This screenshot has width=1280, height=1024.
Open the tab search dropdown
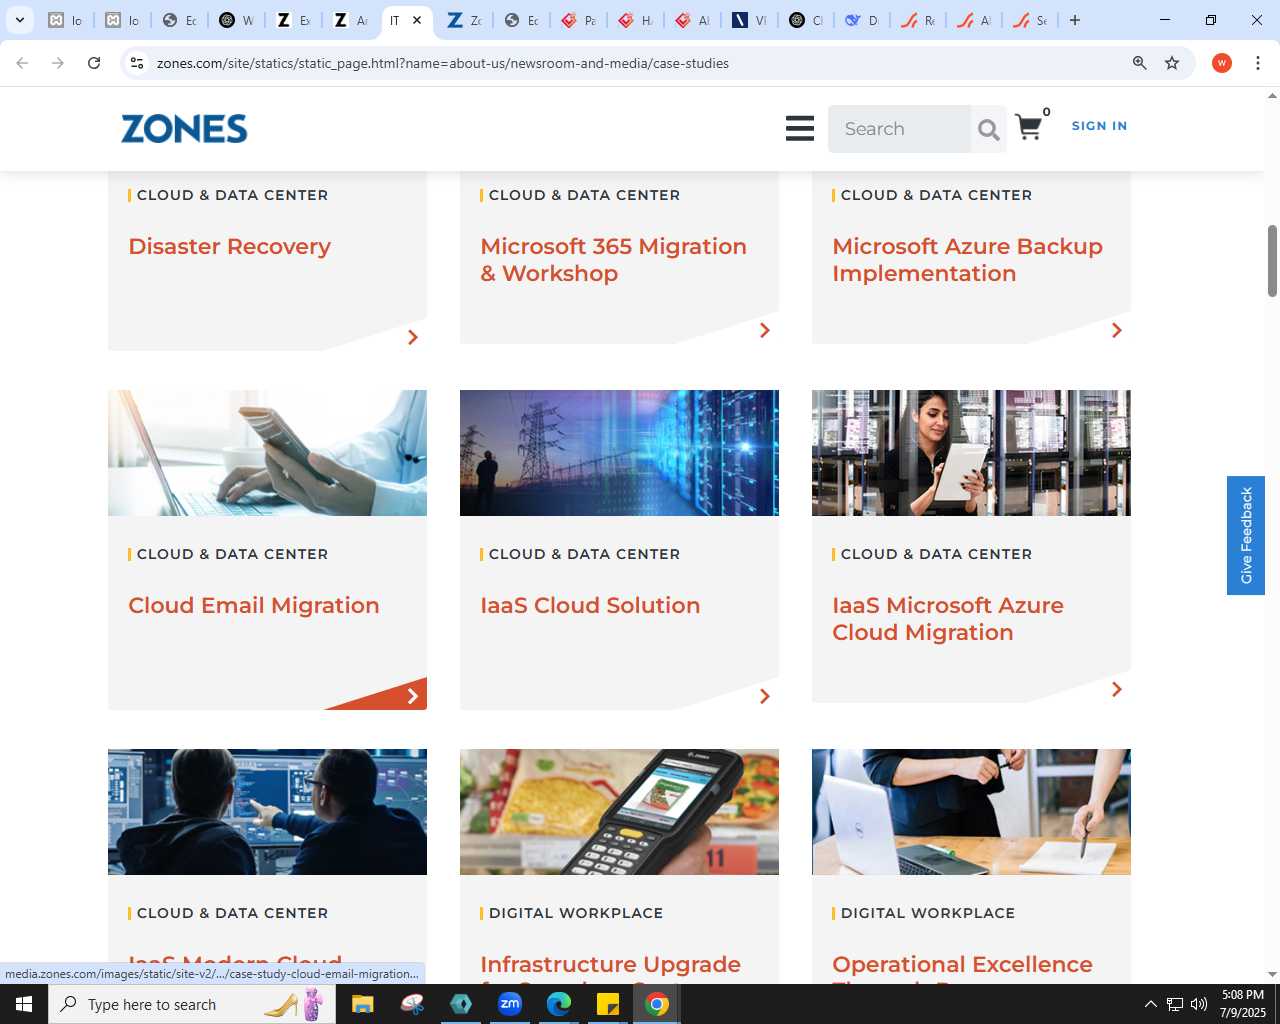pos(19,20)
